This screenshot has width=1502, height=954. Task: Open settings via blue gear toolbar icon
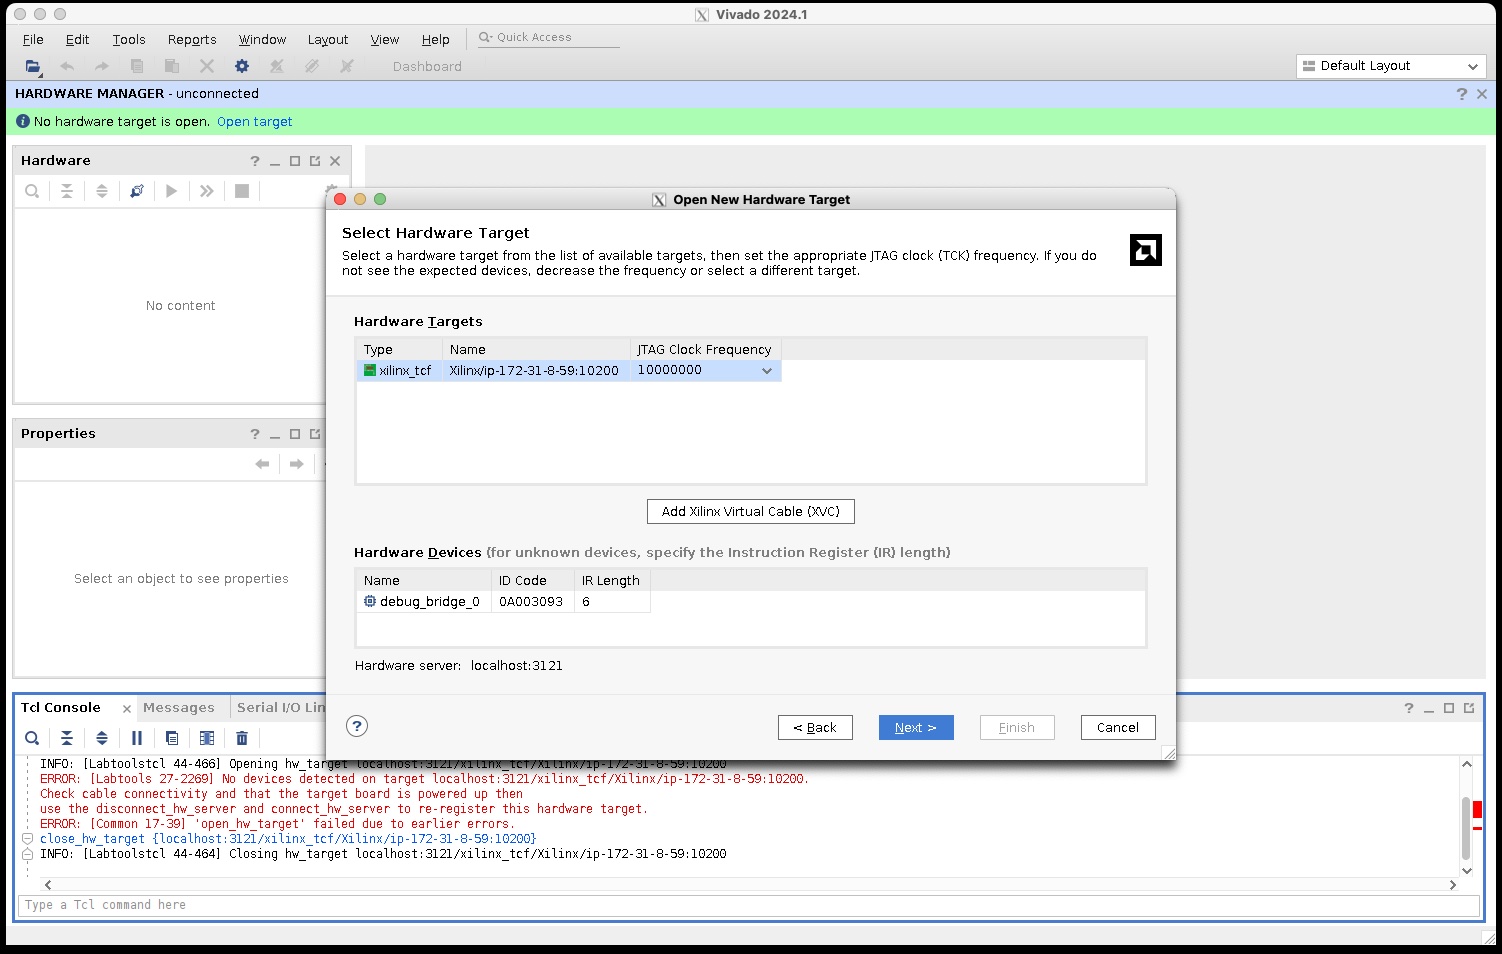(x=242, y=66)
